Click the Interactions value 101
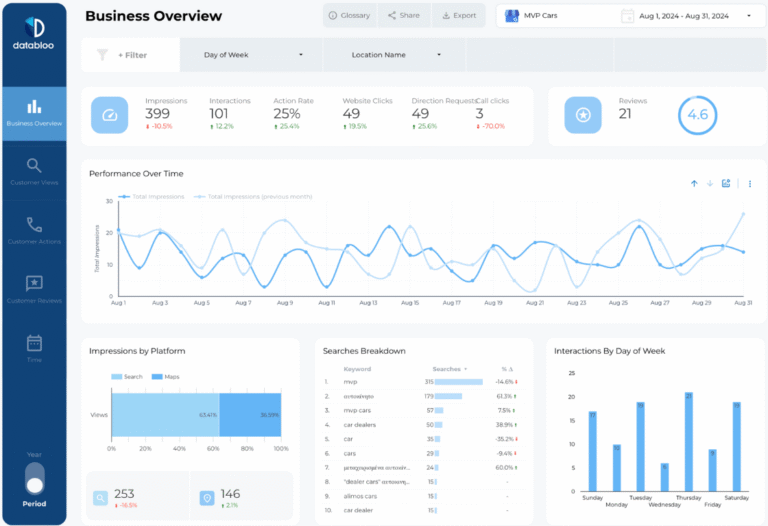 click(219, 114)
